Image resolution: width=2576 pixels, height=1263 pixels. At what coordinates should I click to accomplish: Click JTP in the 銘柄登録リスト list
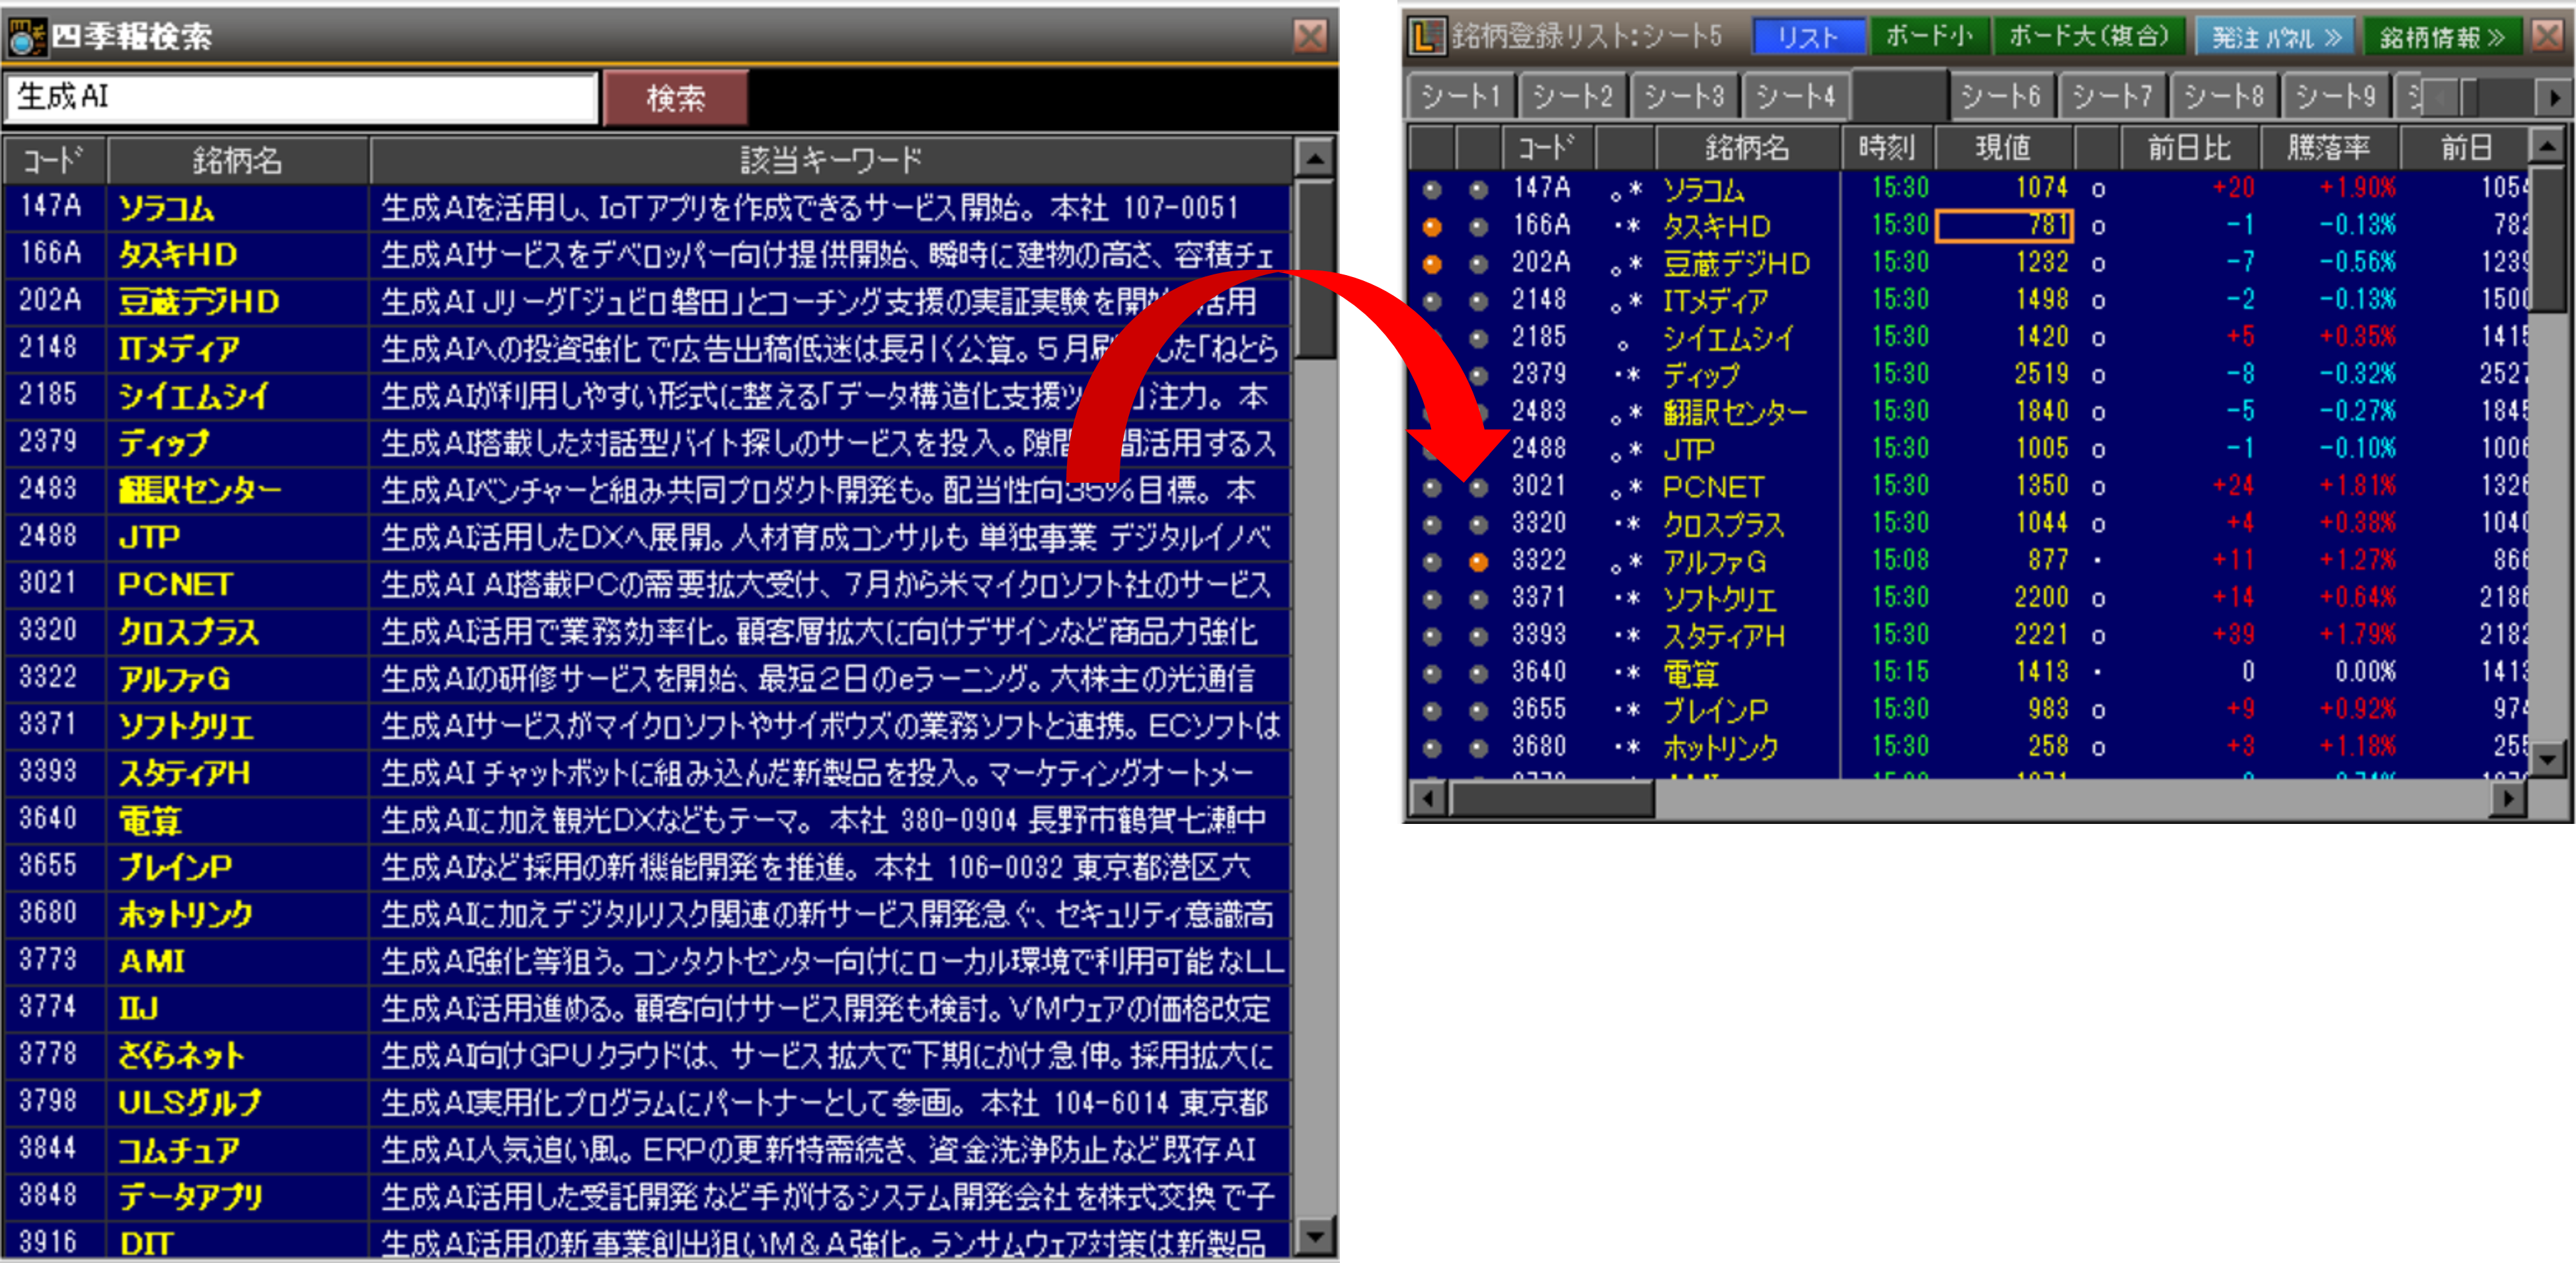1689,450
